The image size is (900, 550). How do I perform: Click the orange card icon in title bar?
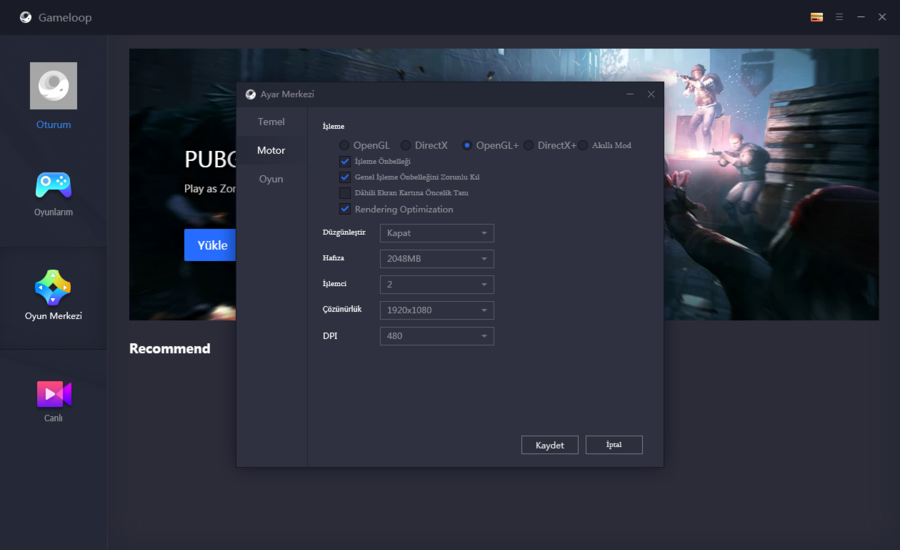pyautogui.click(x=817, y=17)
